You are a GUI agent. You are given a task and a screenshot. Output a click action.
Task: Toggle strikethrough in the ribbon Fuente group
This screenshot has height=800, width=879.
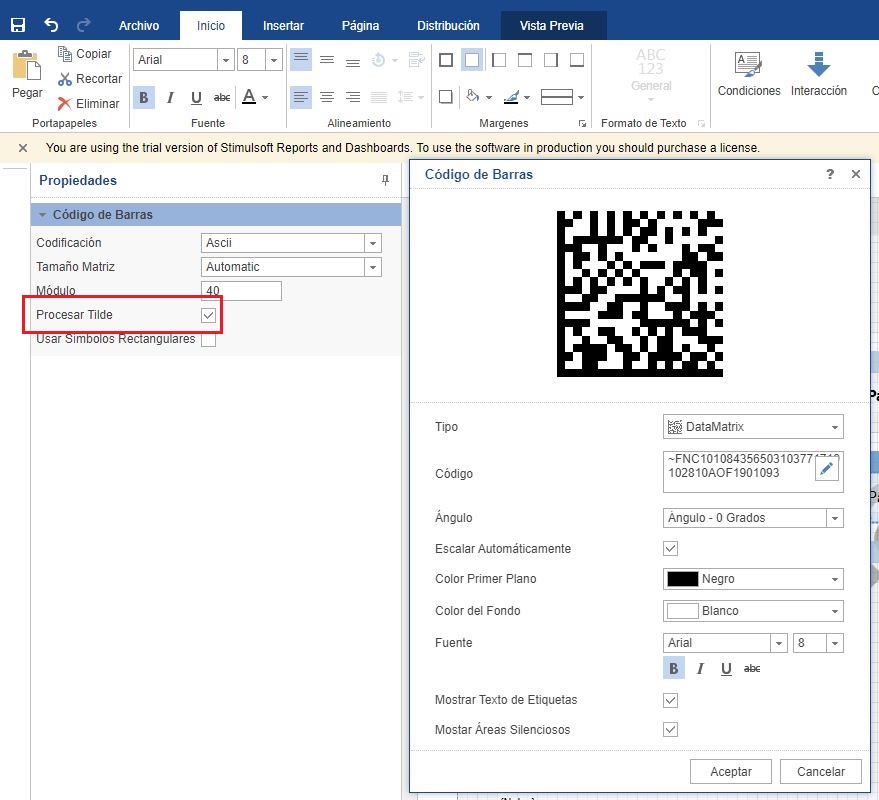[222, 98]
